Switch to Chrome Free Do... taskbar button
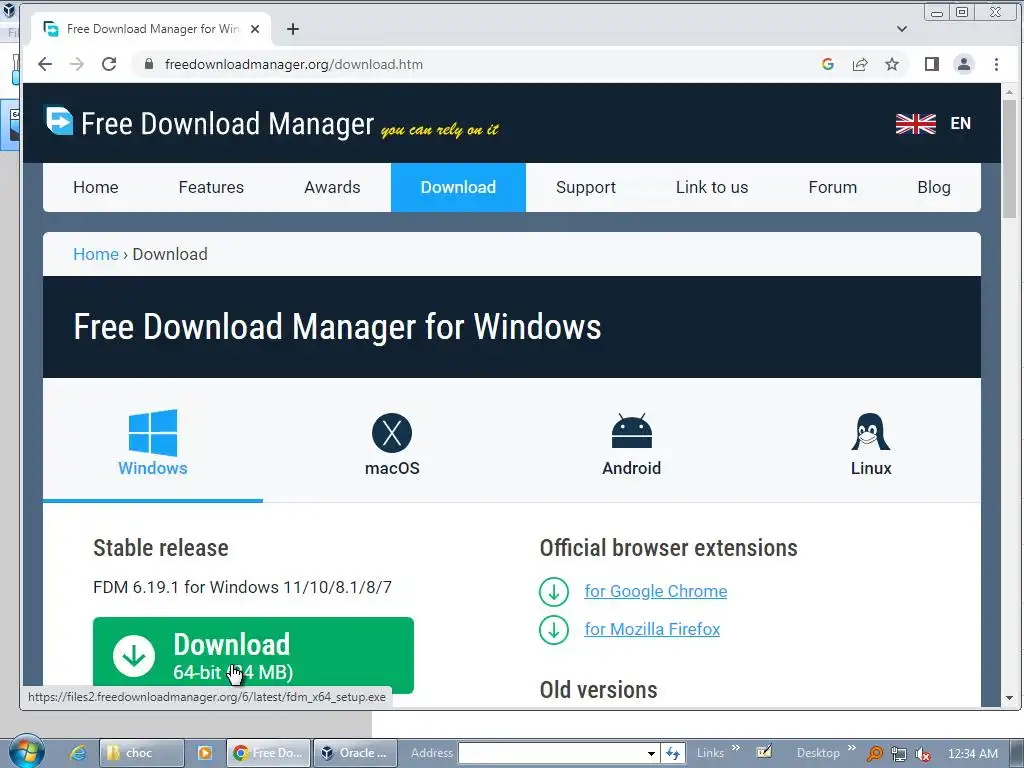Image resolution: width=1024 pixels, height=768 pixels. (x=268, y=753)
